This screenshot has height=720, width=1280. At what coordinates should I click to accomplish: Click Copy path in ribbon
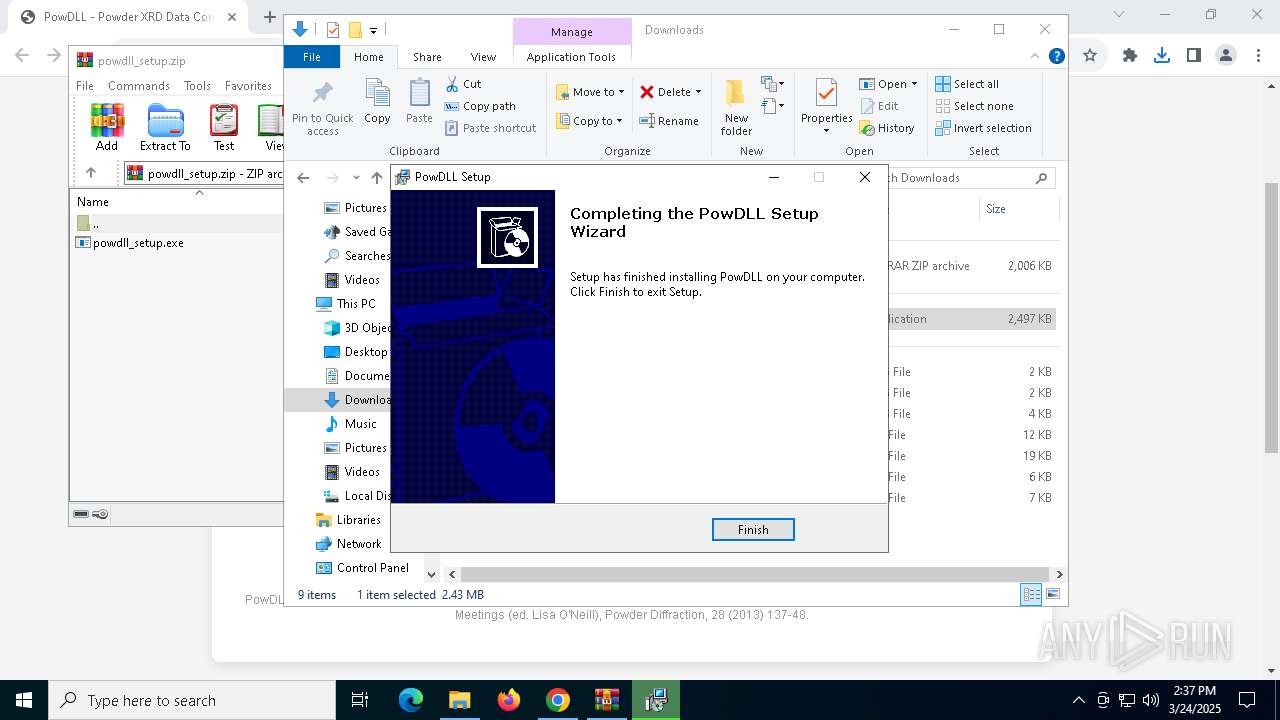(x=480, y=106)
